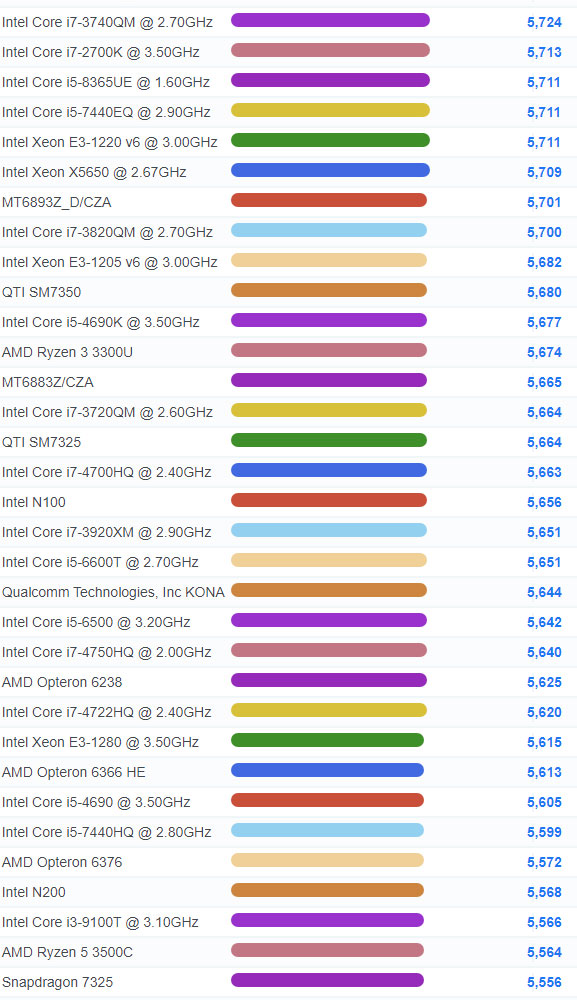
Task: Click the 5,663 score value
Action: click(544, 472)
